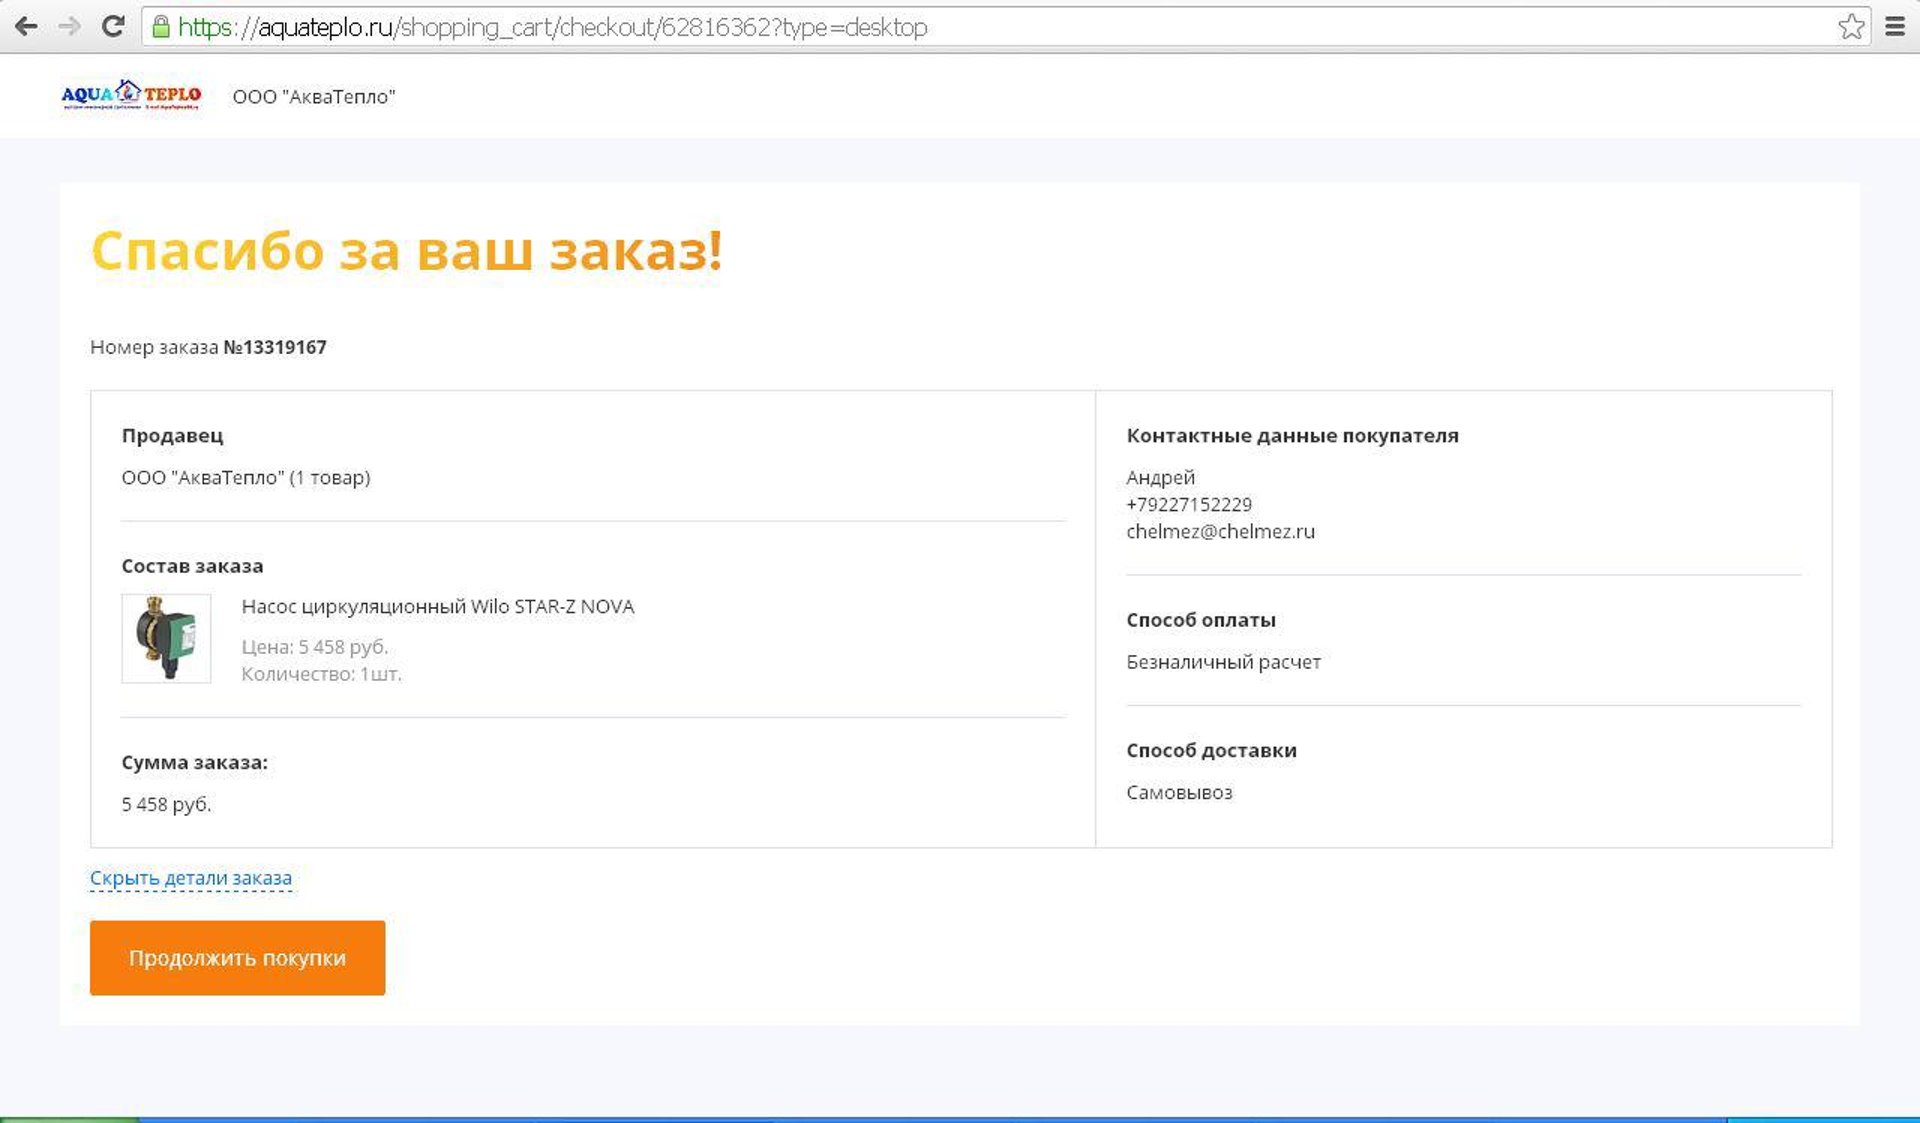Click the Способ оплаты heading
The height and width of the screenshot is (1123, 1920).
[1201, 620]
